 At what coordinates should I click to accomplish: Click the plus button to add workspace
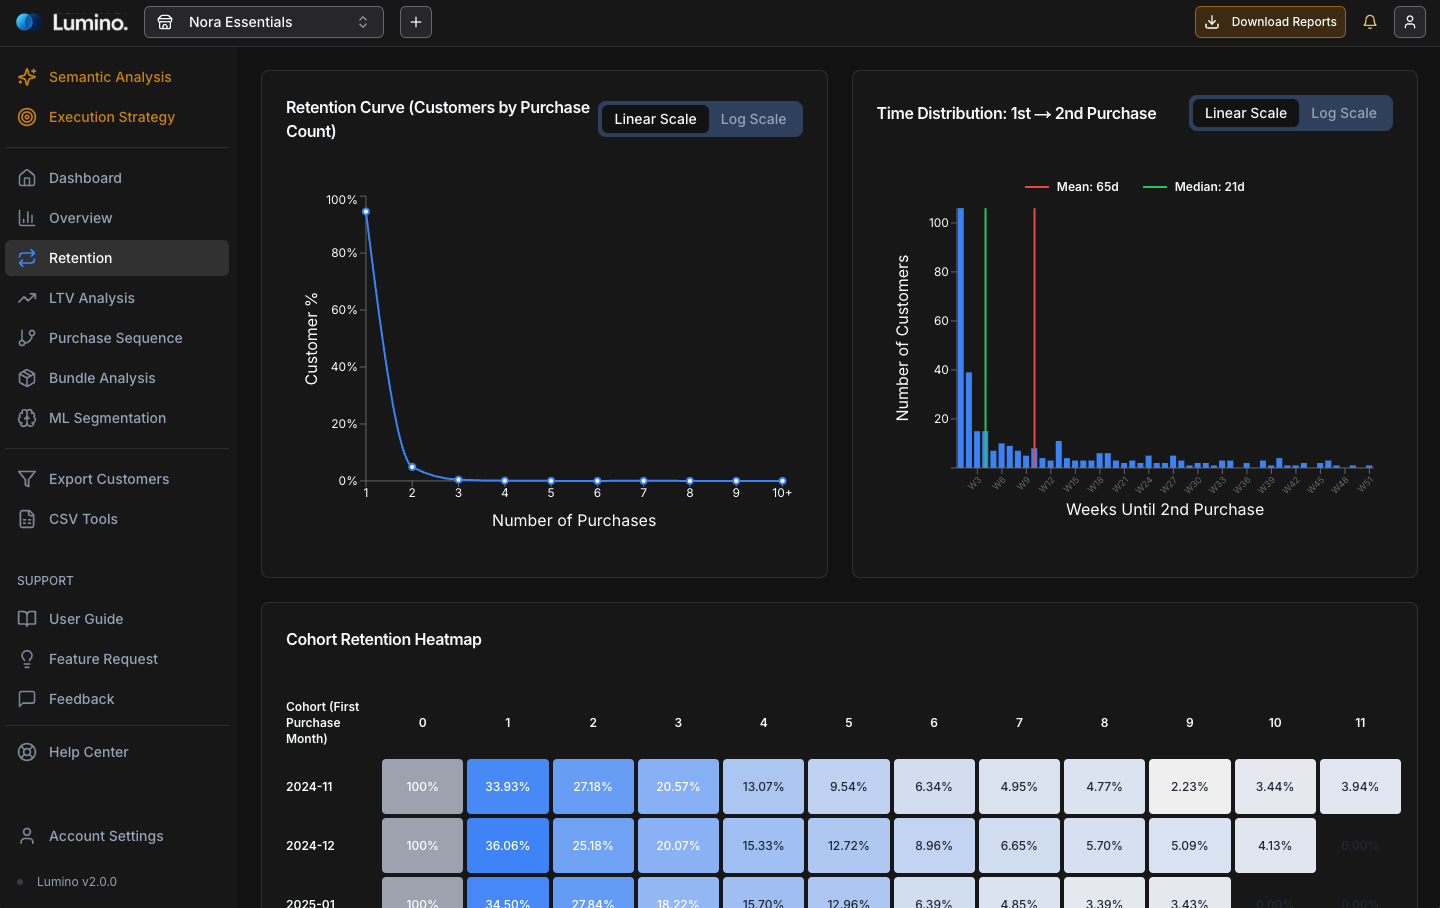[415, 21]
